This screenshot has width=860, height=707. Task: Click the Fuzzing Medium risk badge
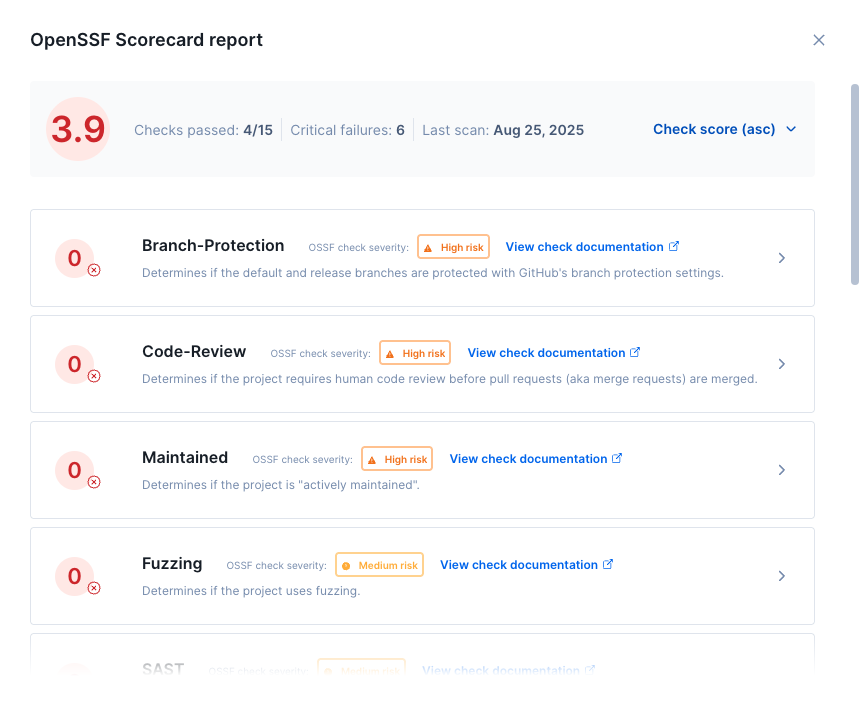[x=379, y=565]
